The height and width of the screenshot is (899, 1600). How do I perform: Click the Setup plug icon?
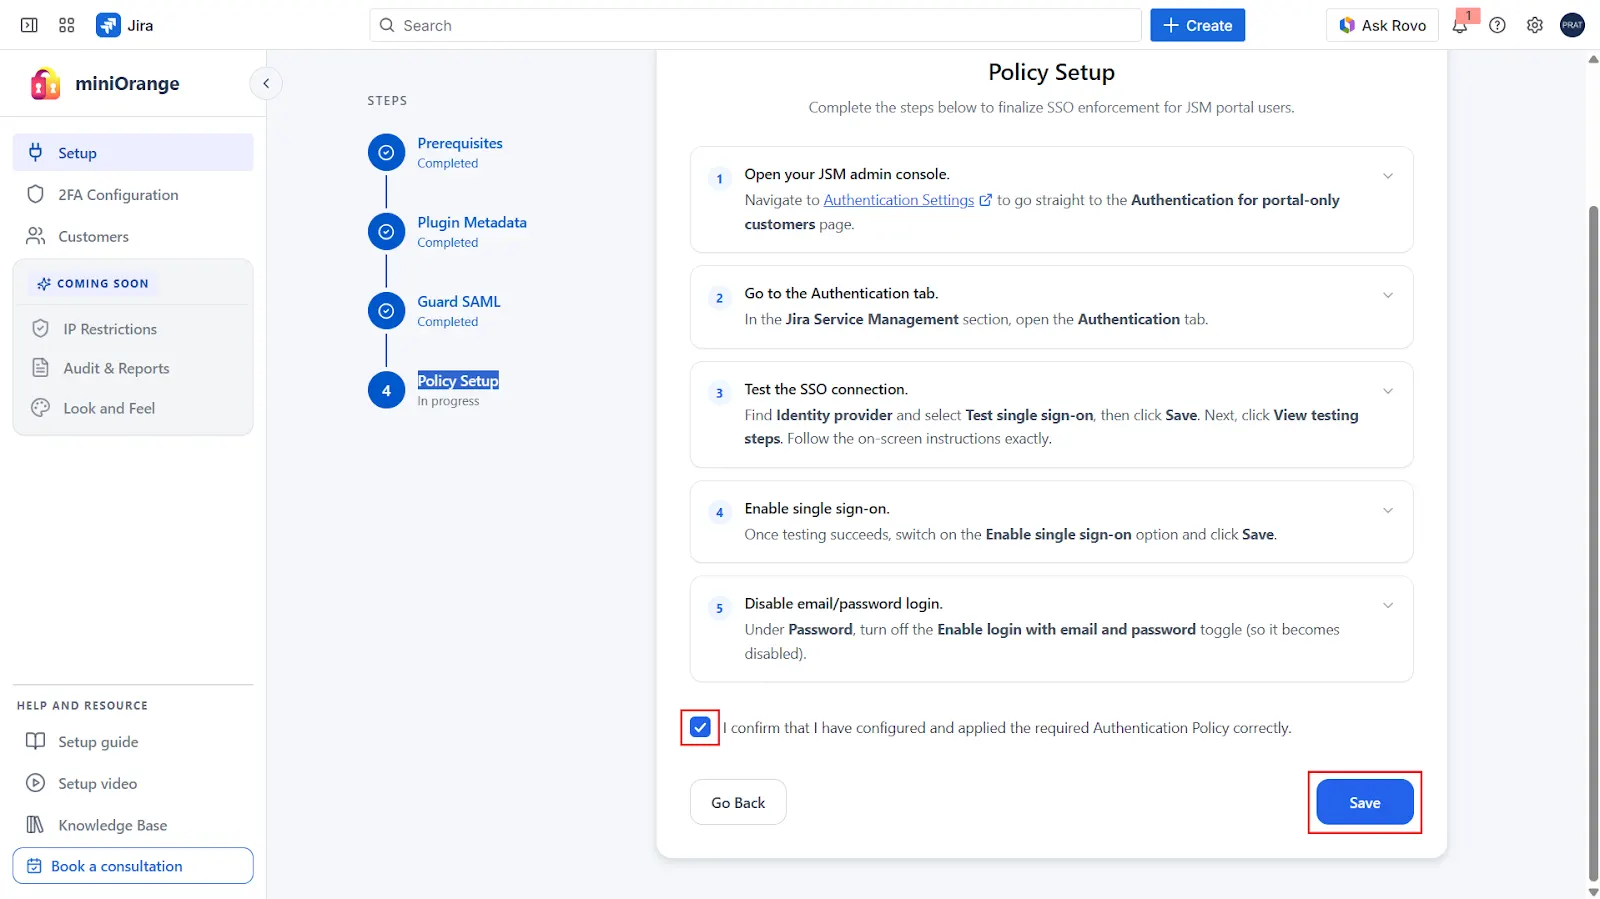[x=36, y=152]
